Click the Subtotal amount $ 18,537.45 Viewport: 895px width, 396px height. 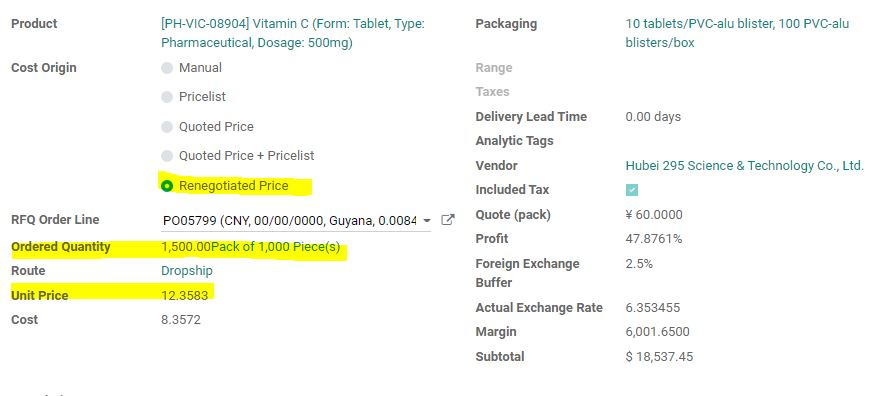[659, 357]
